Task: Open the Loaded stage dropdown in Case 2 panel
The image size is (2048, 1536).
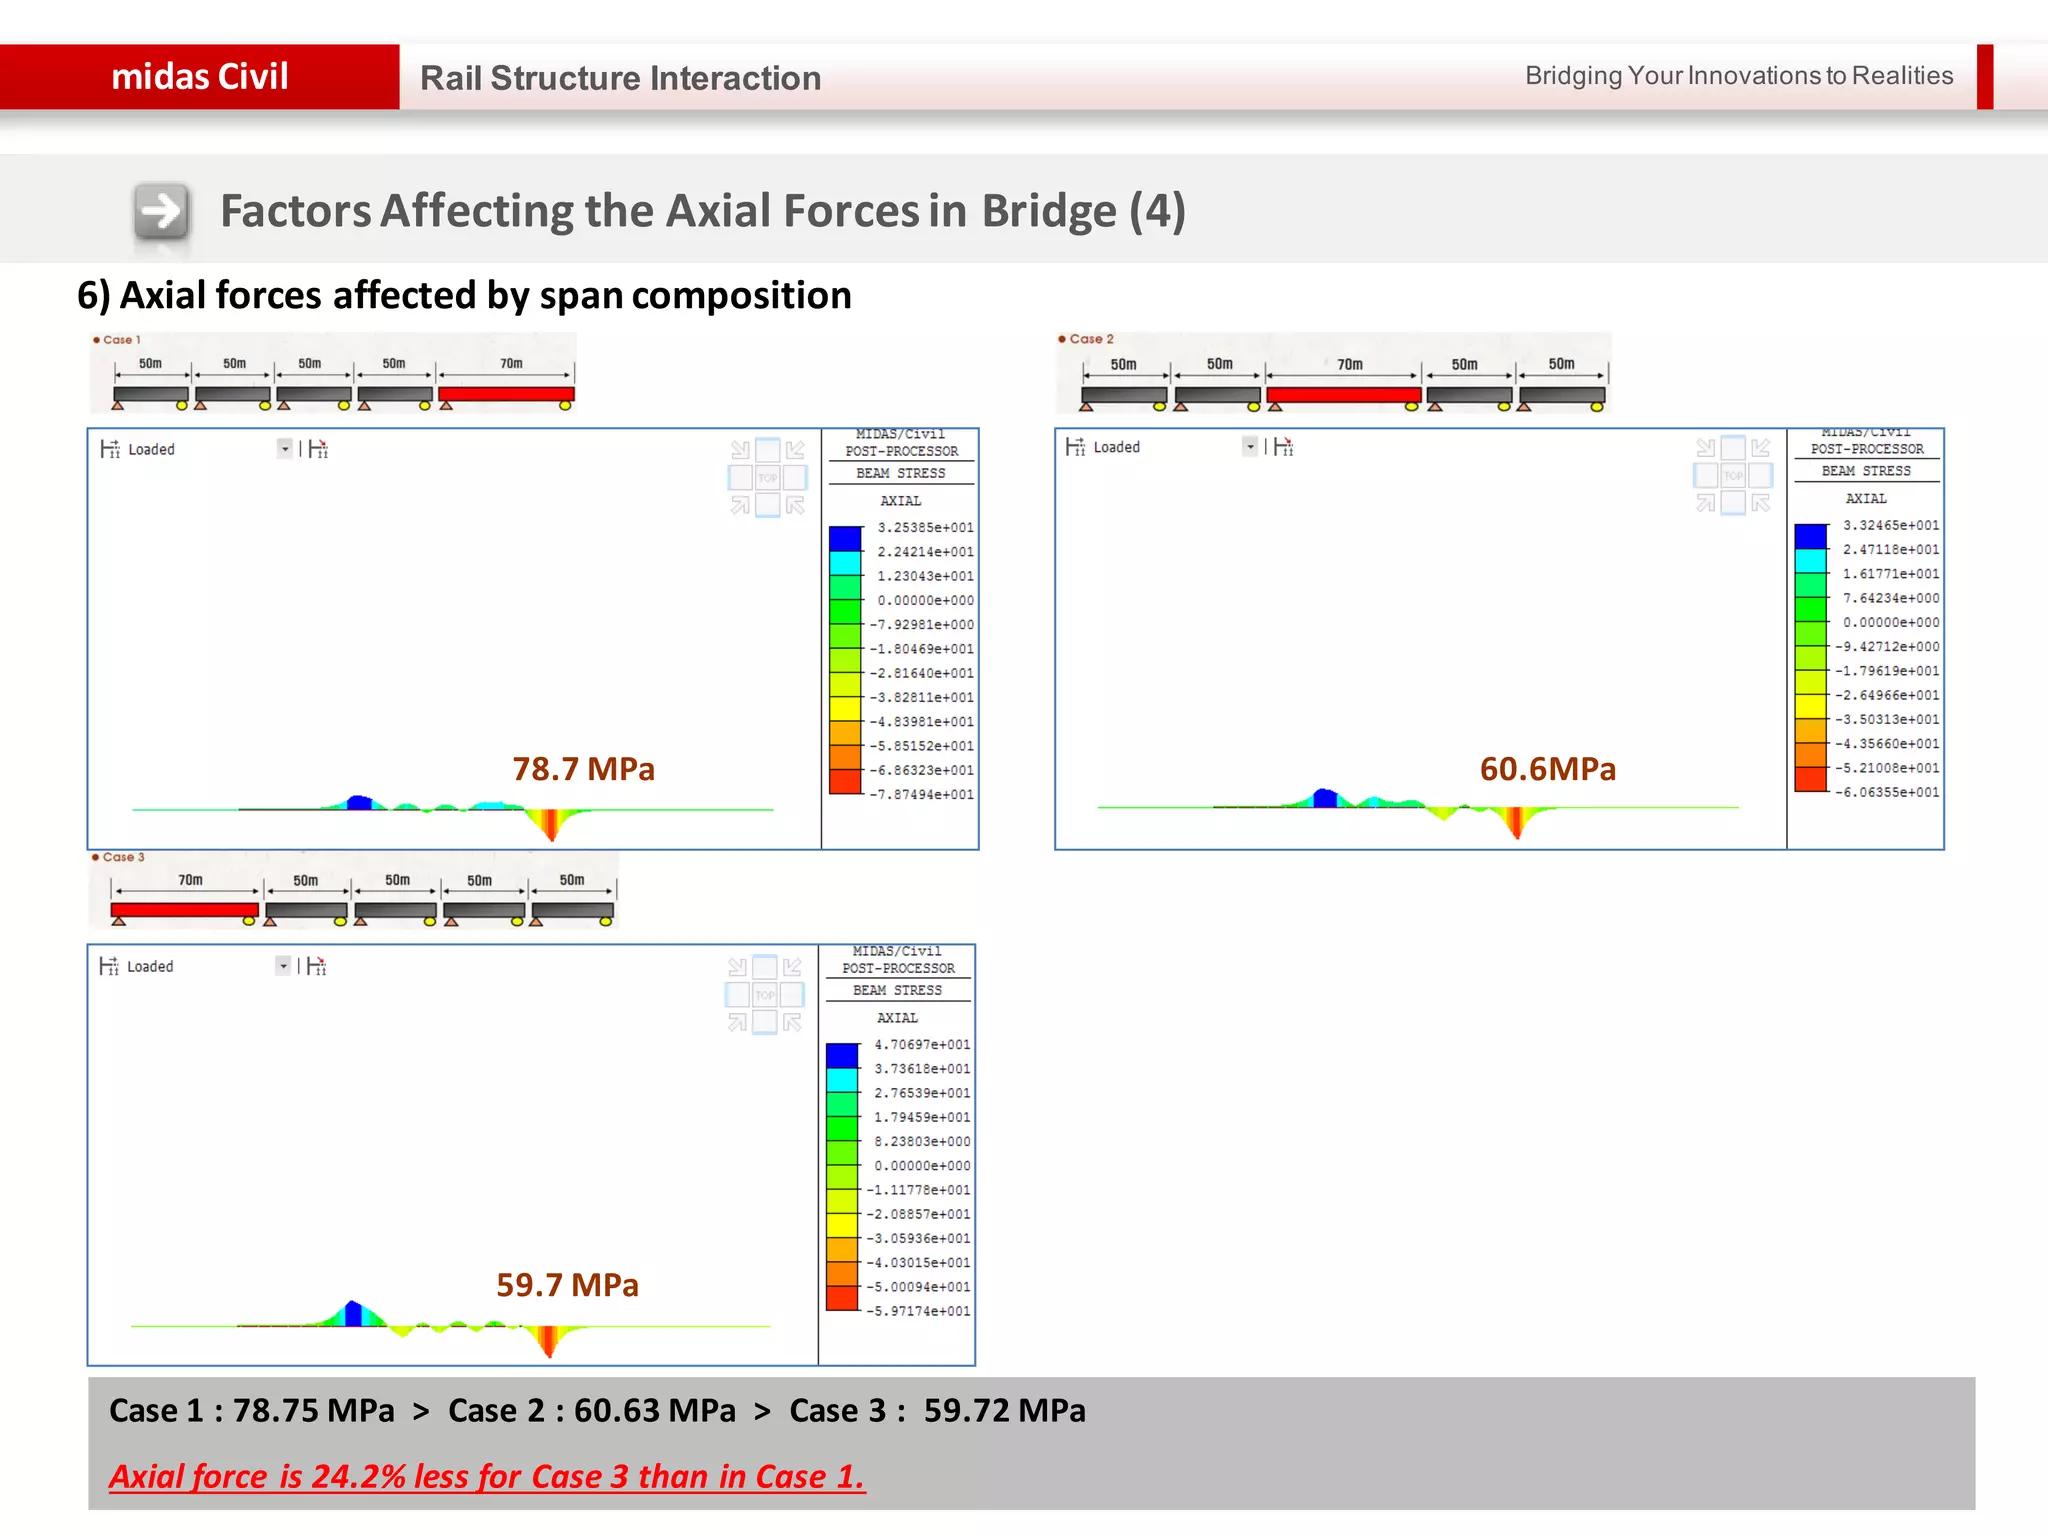Action: click(x=1250, y=446)
